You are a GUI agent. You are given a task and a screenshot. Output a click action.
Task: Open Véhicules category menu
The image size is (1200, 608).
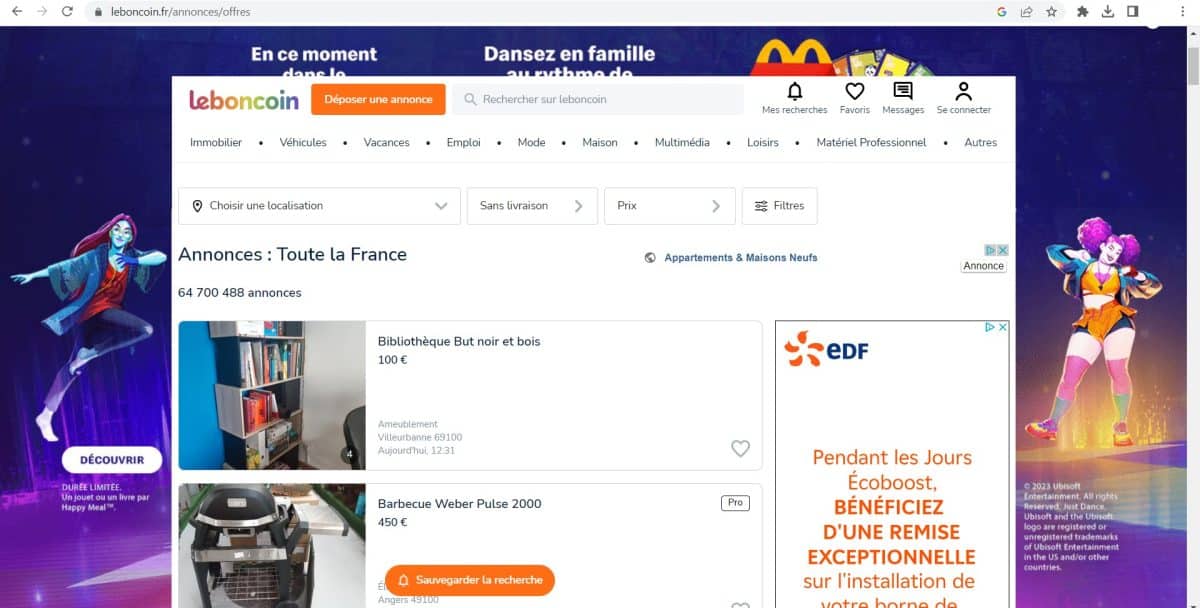coord(303,143)
